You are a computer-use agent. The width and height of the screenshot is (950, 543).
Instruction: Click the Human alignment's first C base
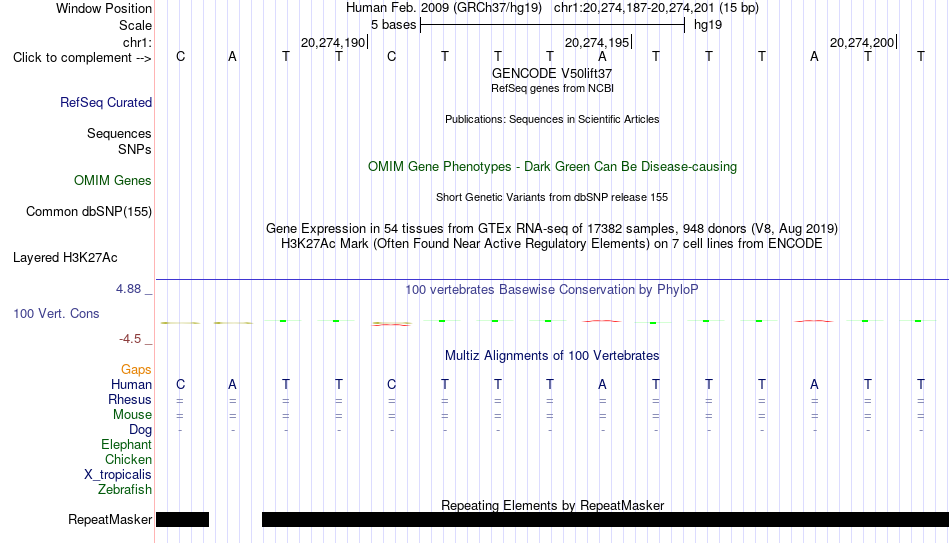tap(181, 385)
